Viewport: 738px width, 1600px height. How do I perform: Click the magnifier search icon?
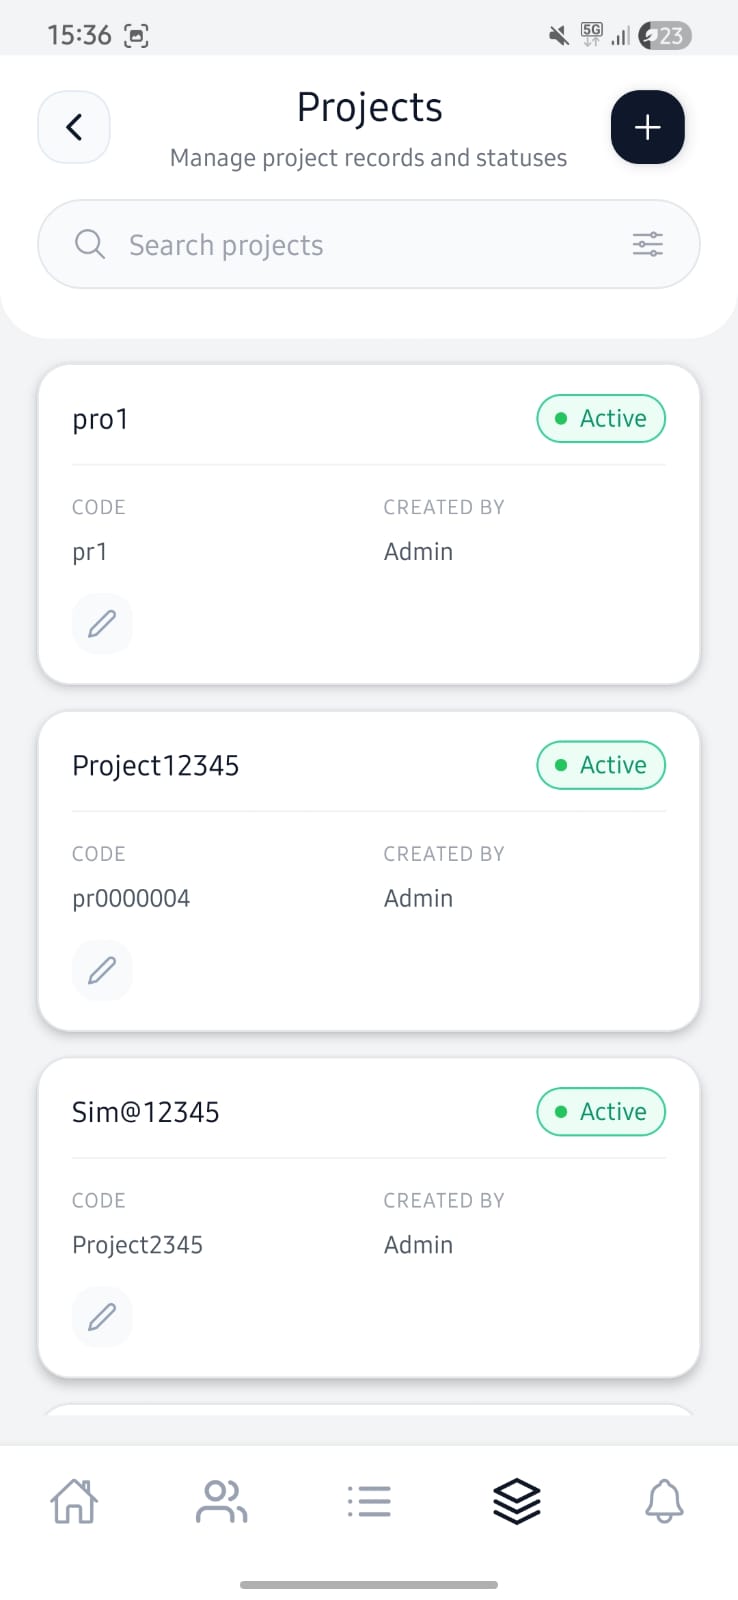pos(90,244)
